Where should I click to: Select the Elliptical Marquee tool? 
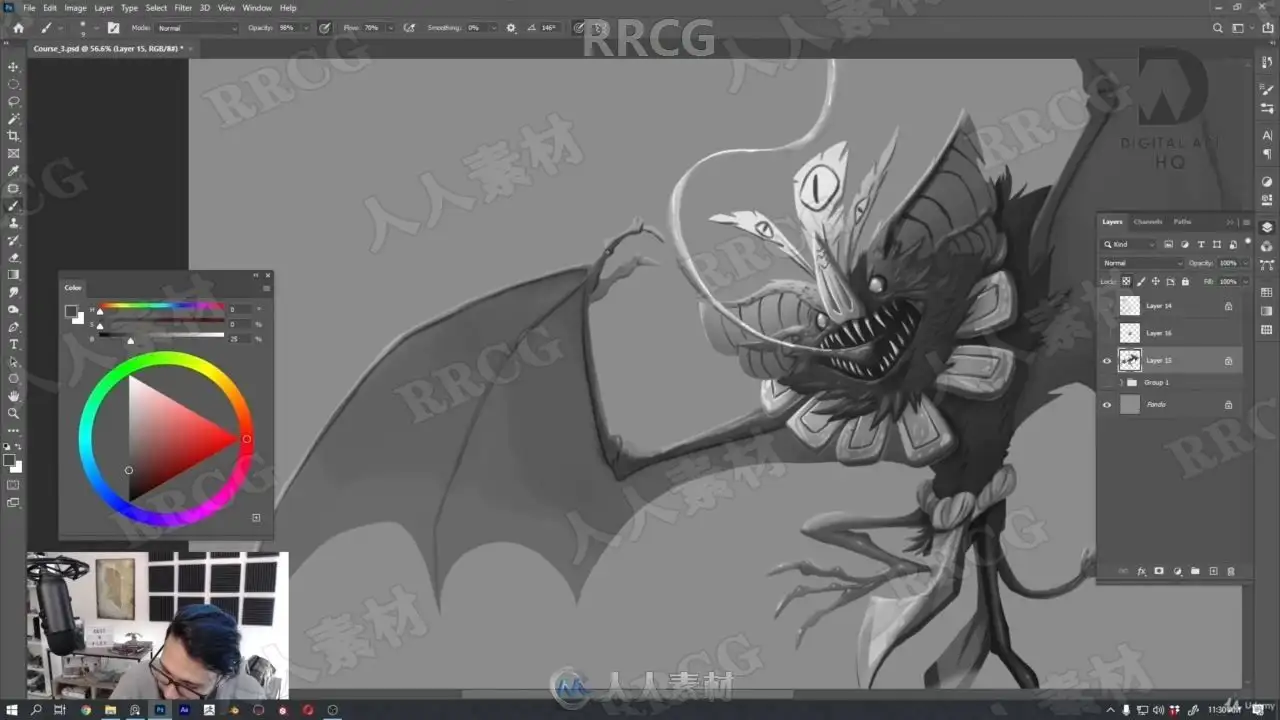coord(13,84)
